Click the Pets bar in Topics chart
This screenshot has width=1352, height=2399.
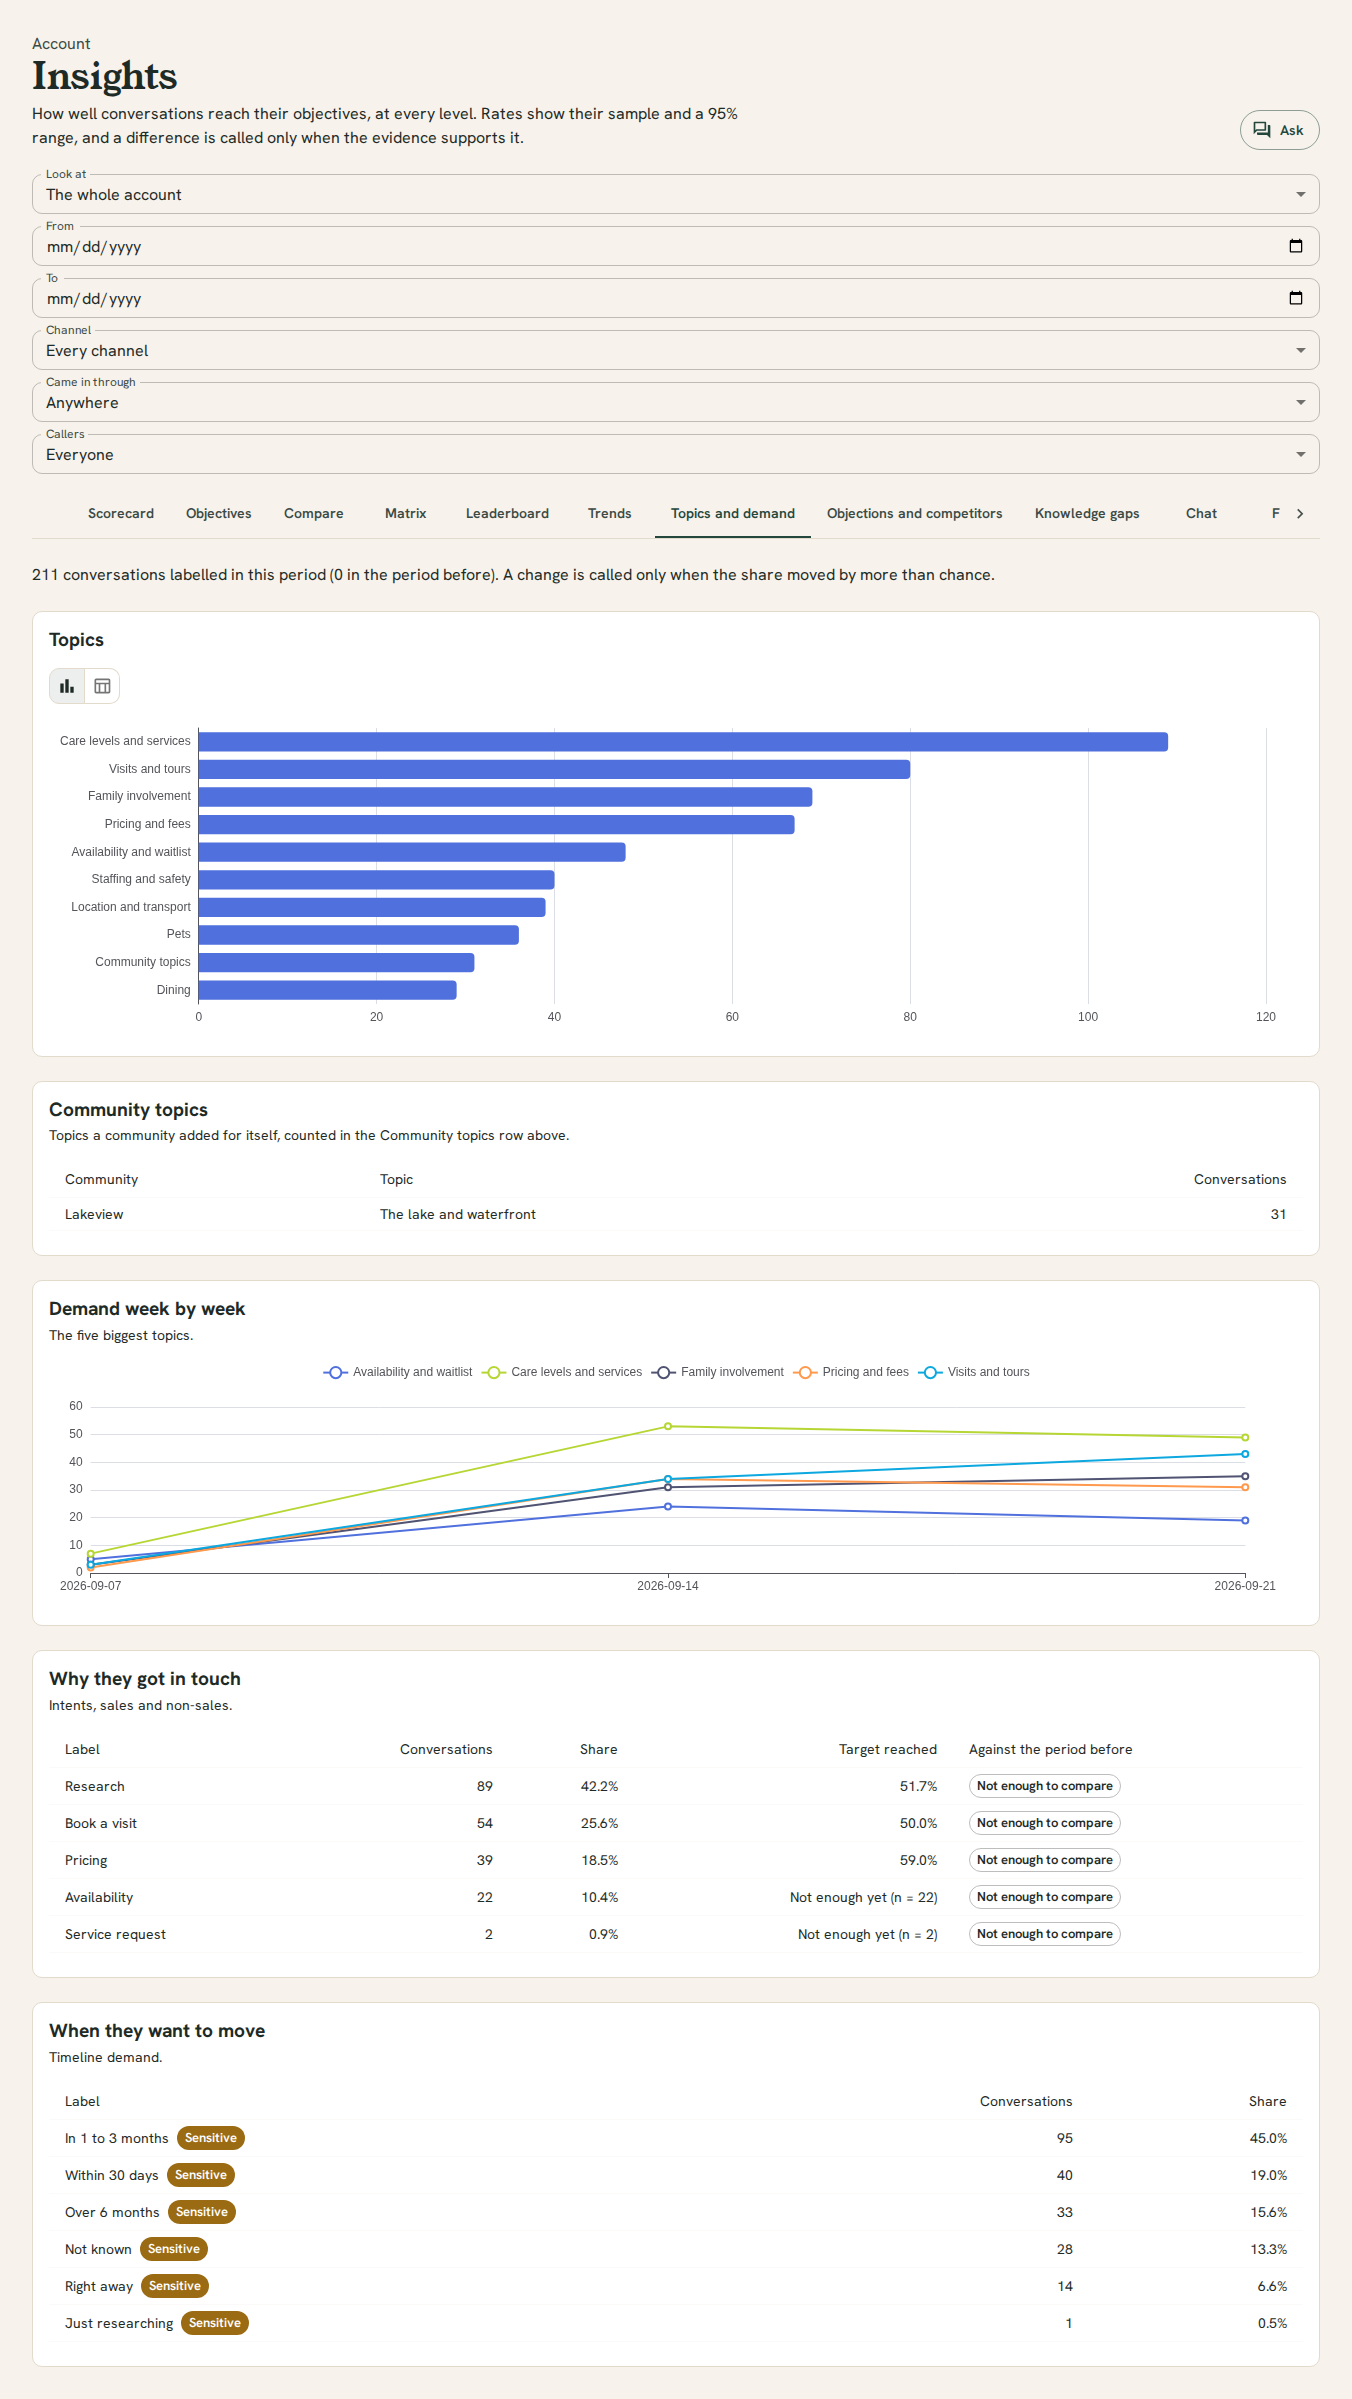point(359,935)
